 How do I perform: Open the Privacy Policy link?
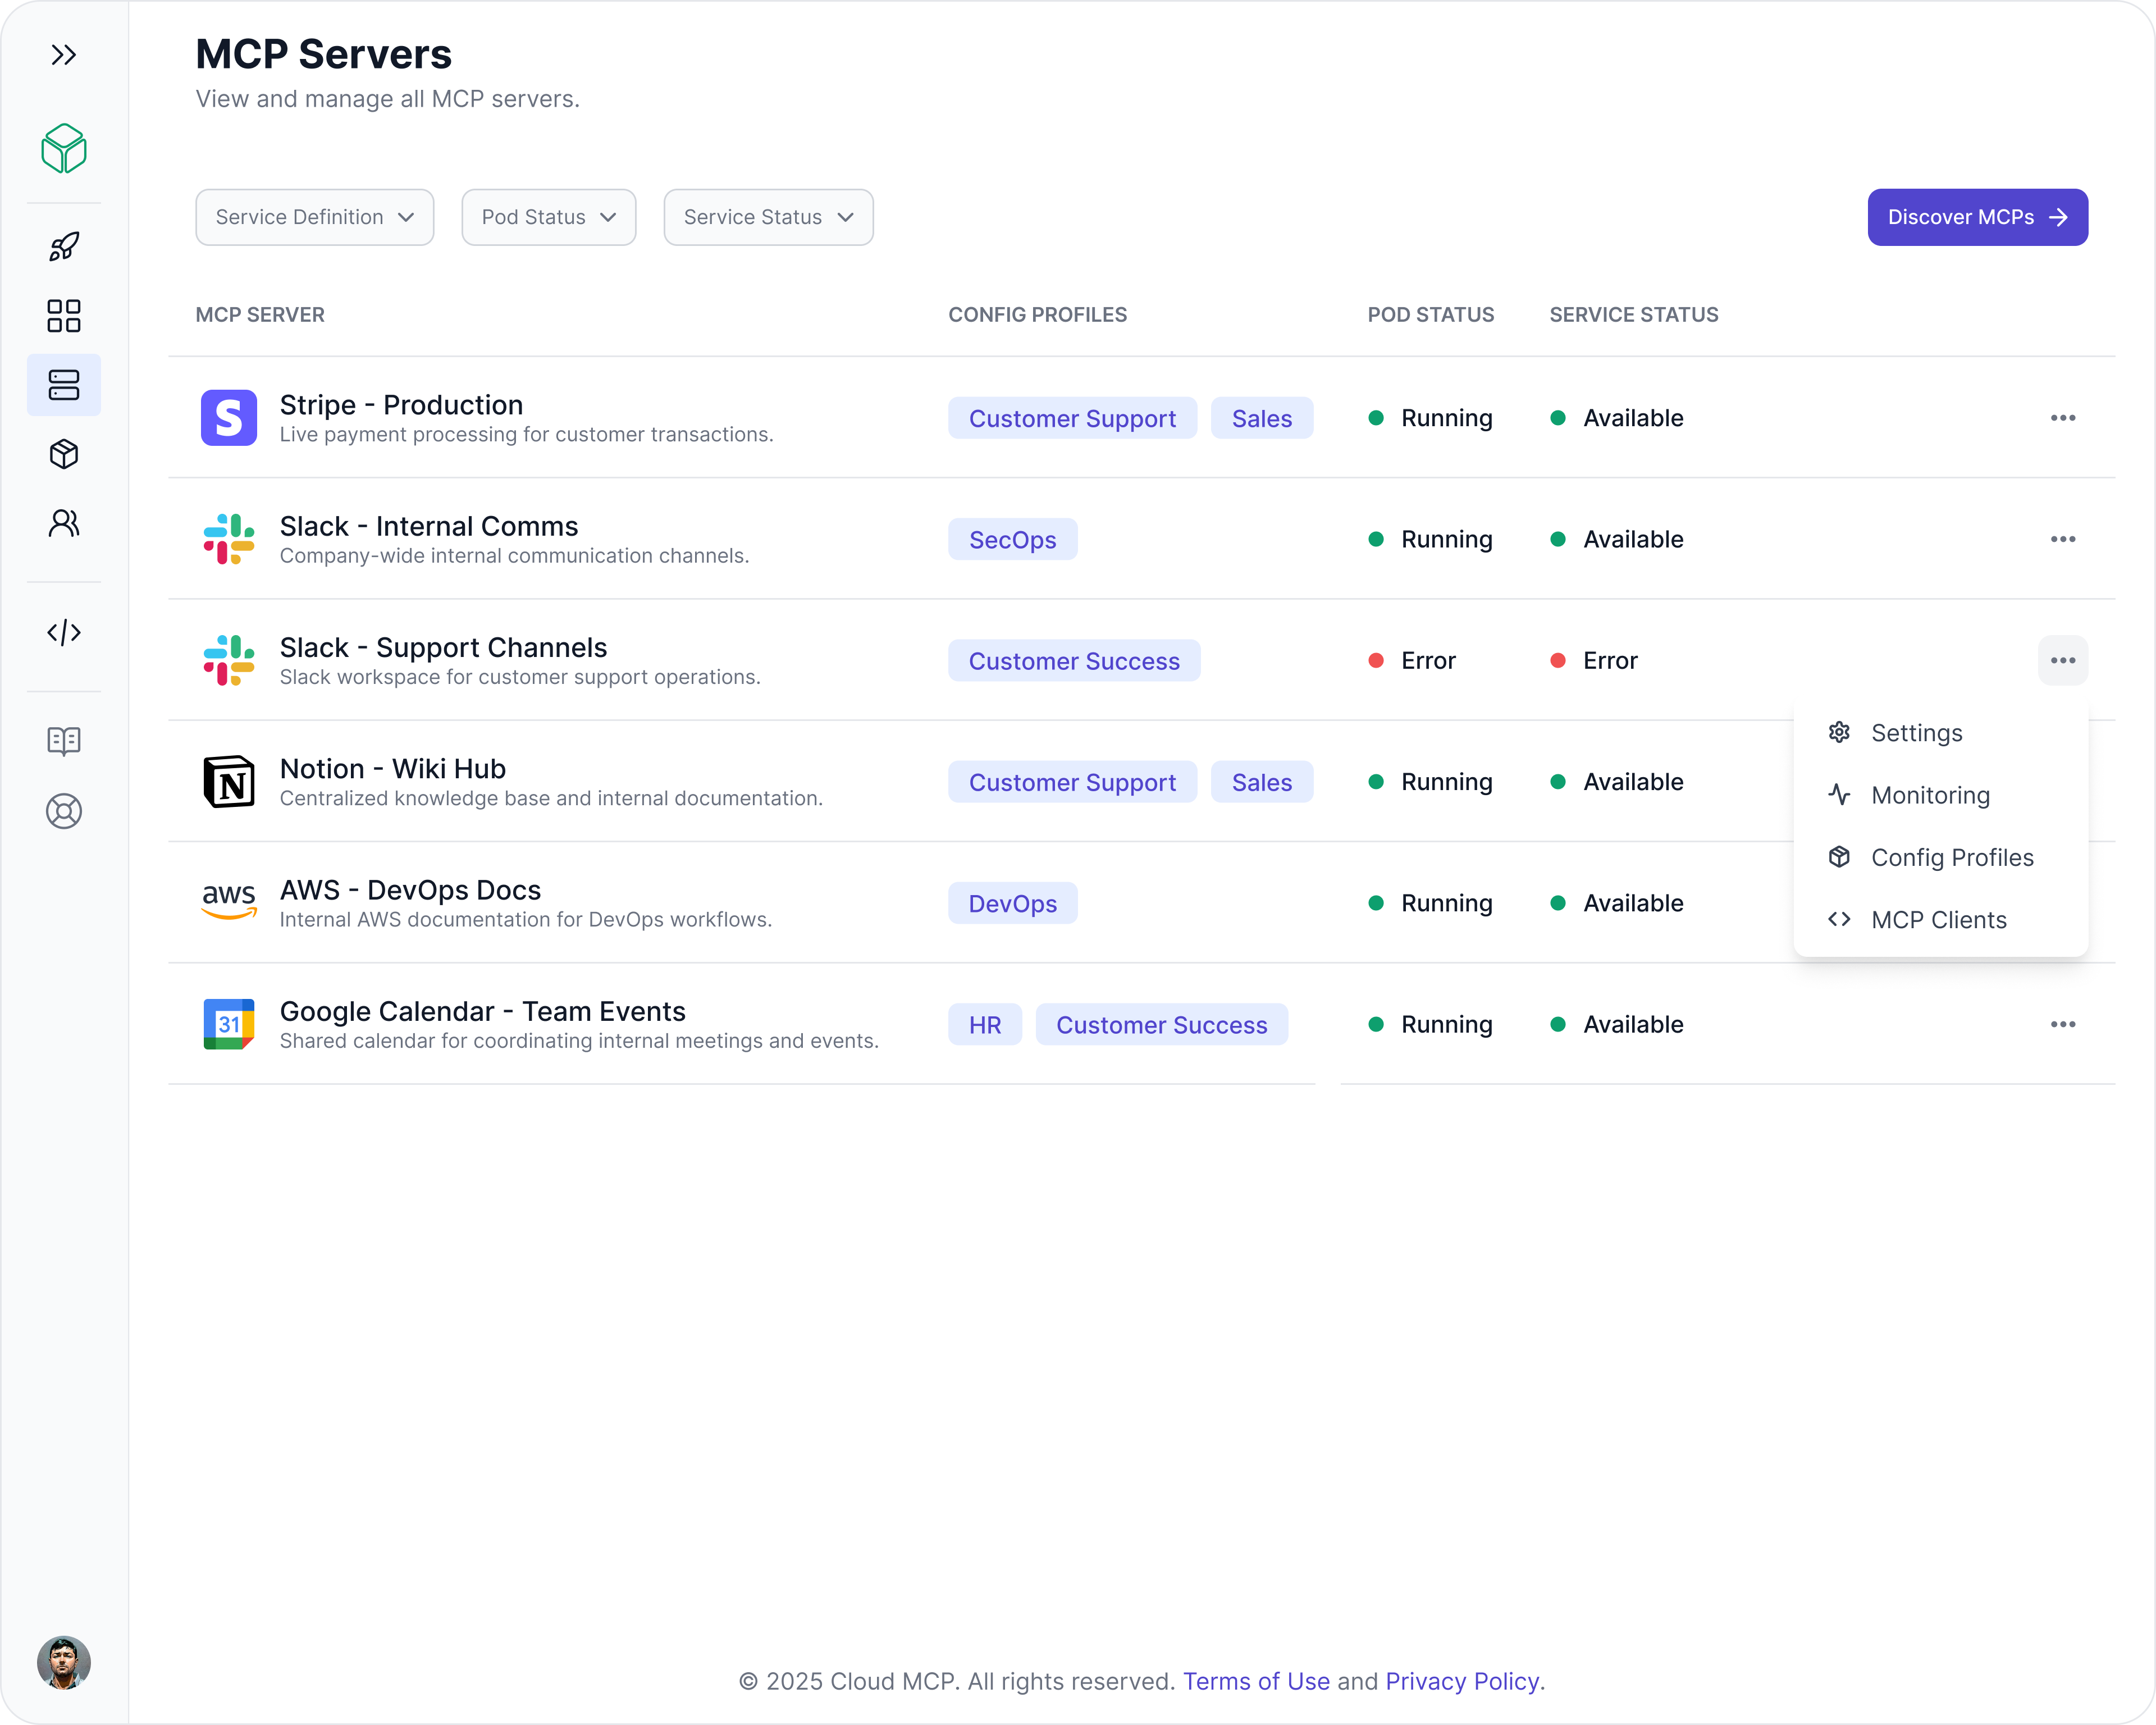tap(1461, 1681)
